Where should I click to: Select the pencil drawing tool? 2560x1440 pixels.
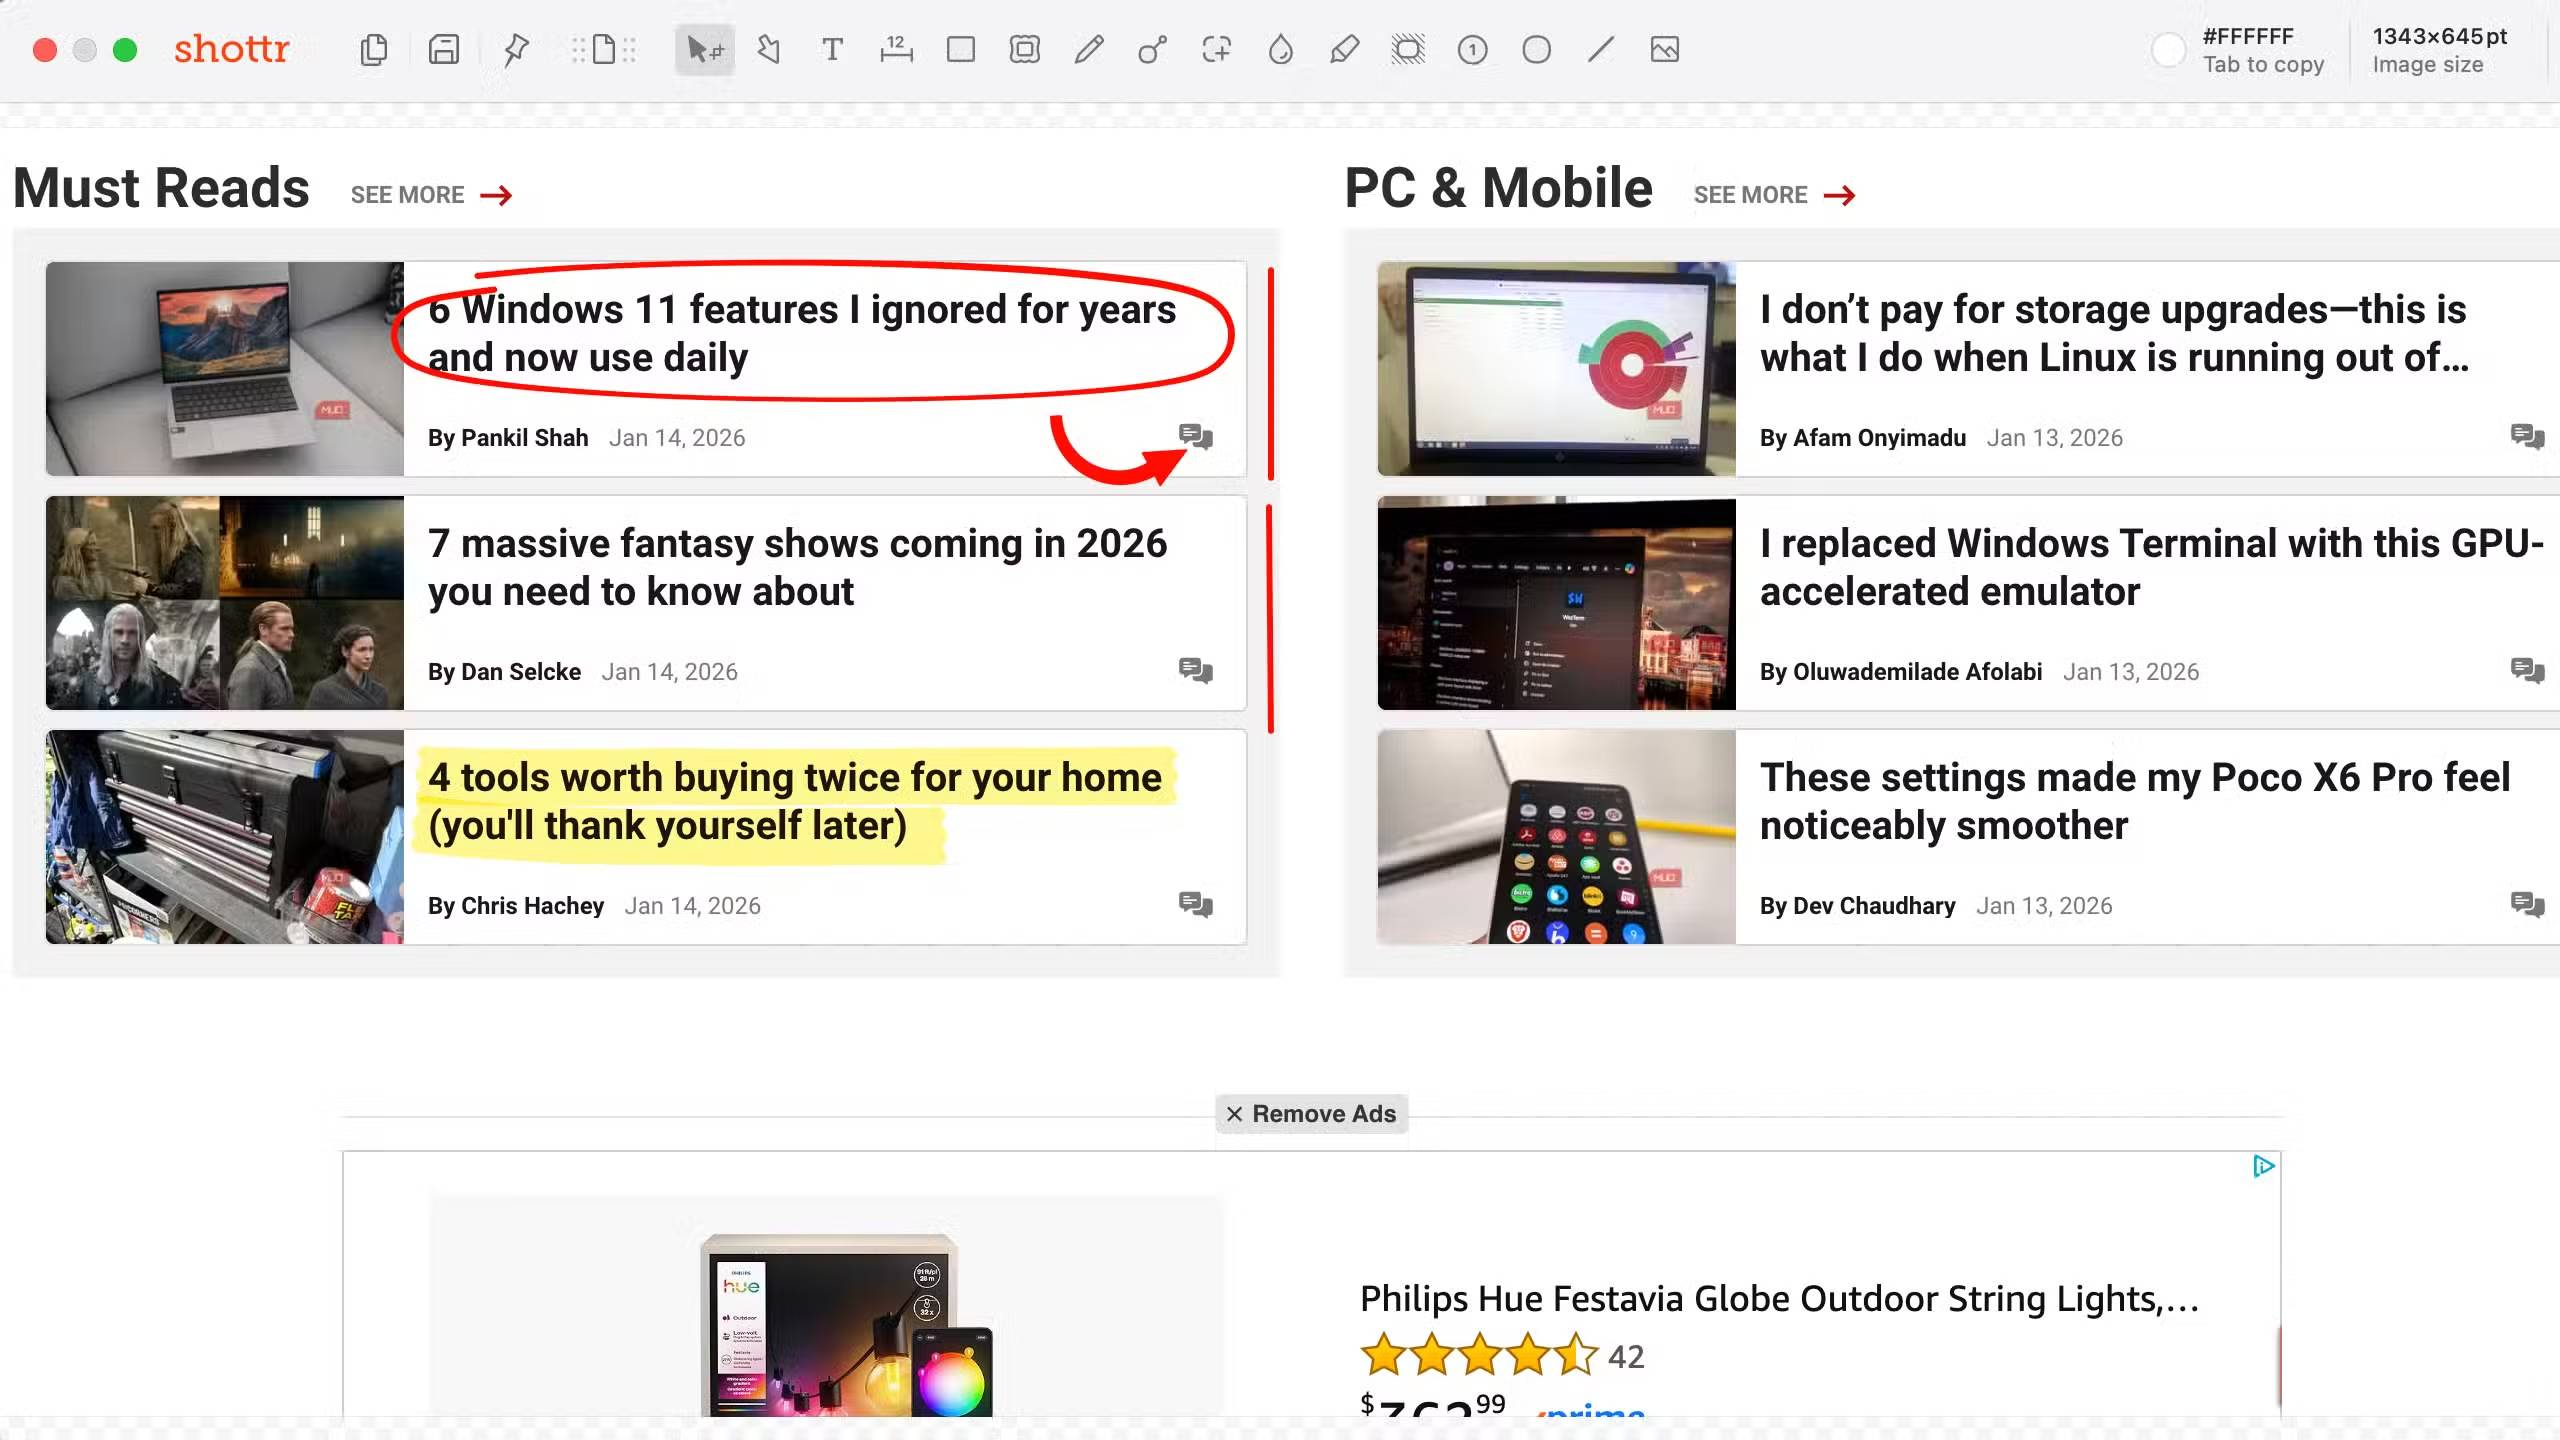[x=1089, y=49]
